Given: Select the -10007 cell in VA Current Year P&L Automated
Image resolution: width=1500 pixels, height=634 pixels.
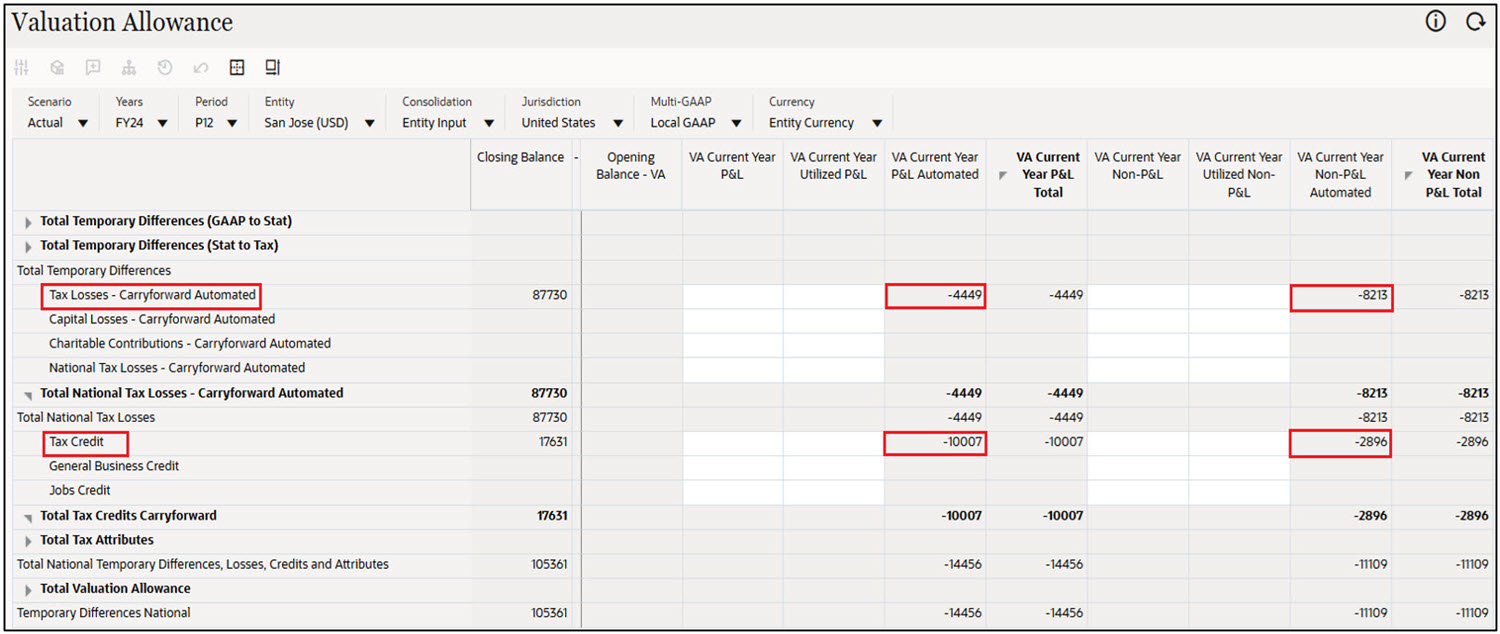Looking at the screenshot, I should click(935, 442).
